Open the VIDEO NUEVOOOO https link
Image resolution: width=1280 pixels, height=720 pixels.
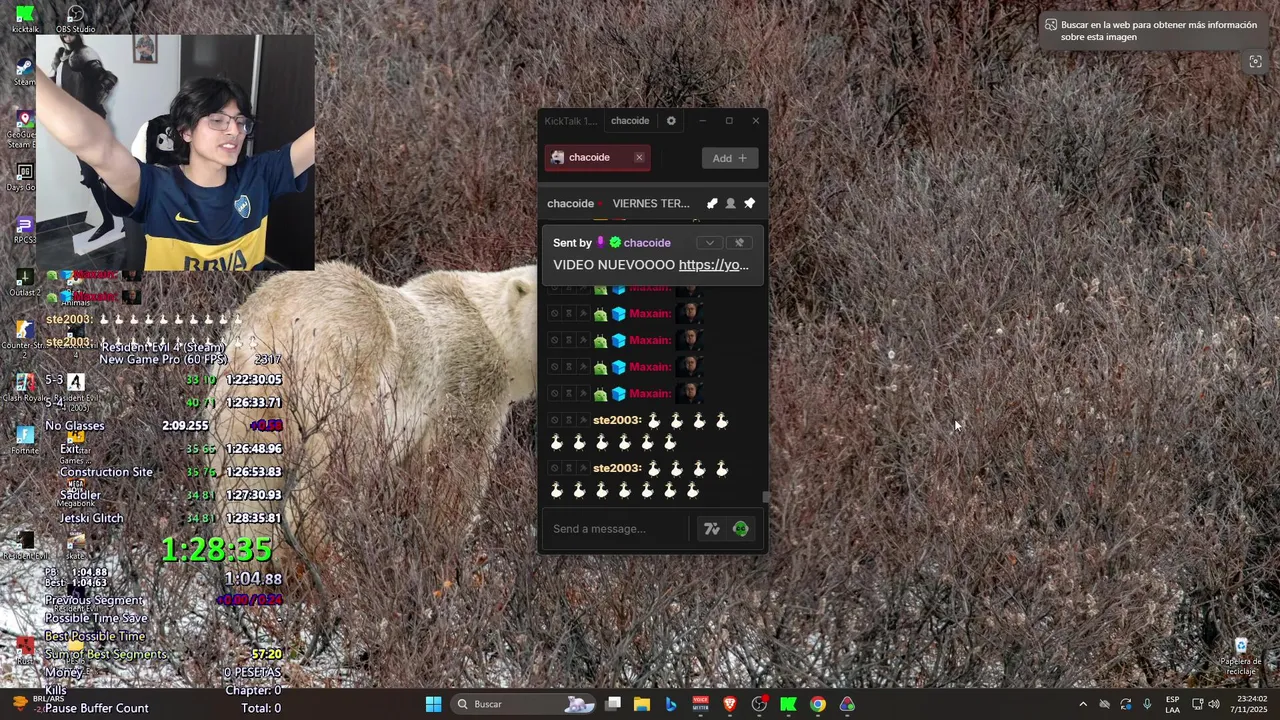point(714,265)
